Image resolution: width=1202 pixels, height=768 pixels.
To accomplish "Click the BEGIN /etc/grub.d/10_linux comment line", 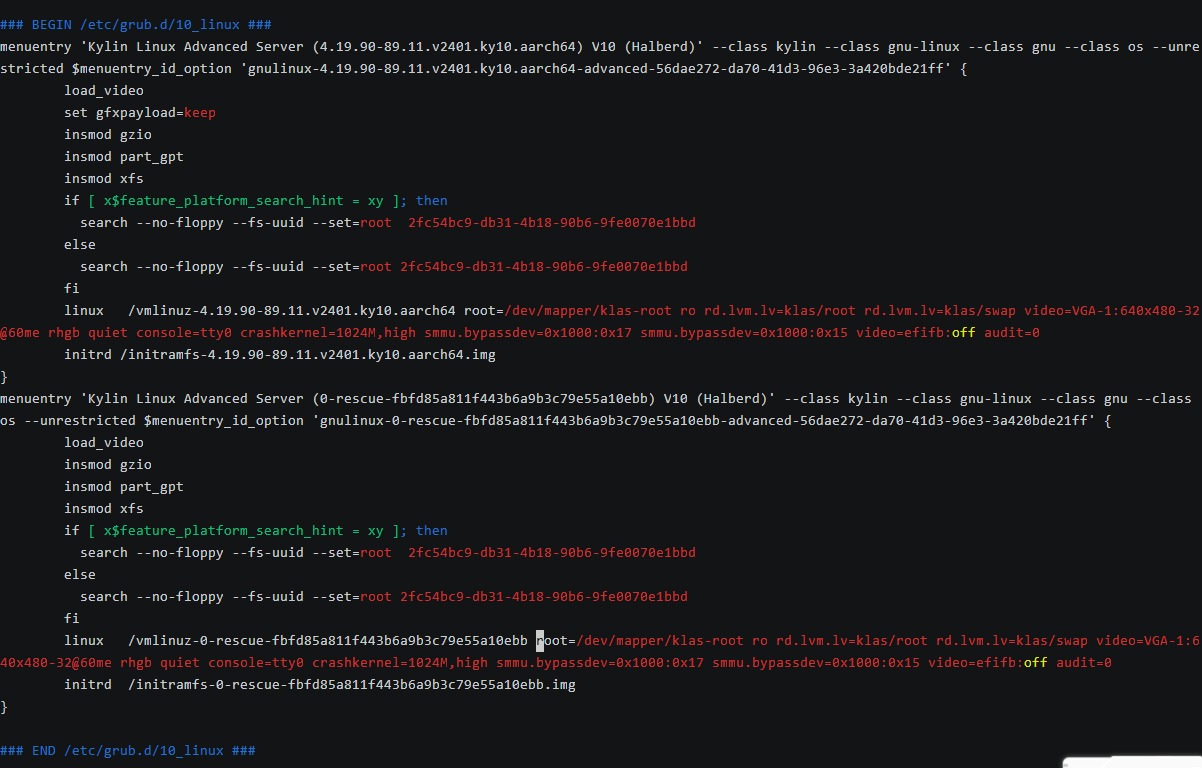I will tap(135, 25).
